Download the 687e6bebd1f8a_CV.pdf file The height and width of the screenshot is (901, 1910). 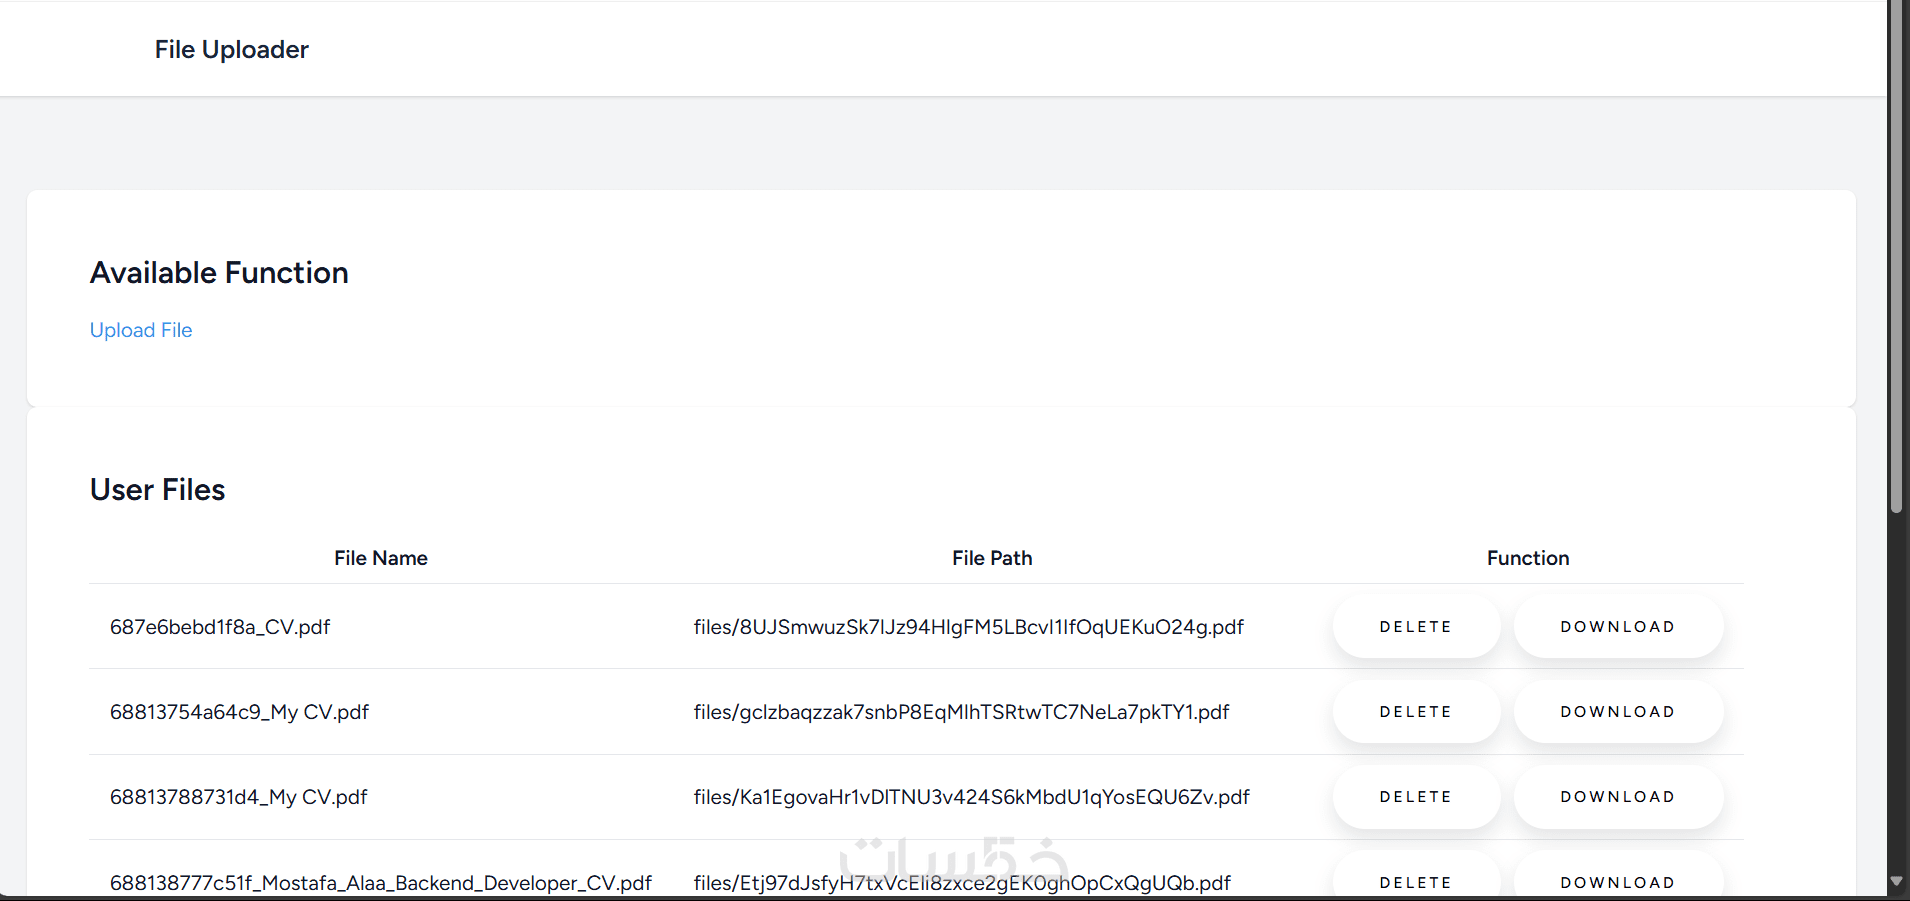(1617, 627)
